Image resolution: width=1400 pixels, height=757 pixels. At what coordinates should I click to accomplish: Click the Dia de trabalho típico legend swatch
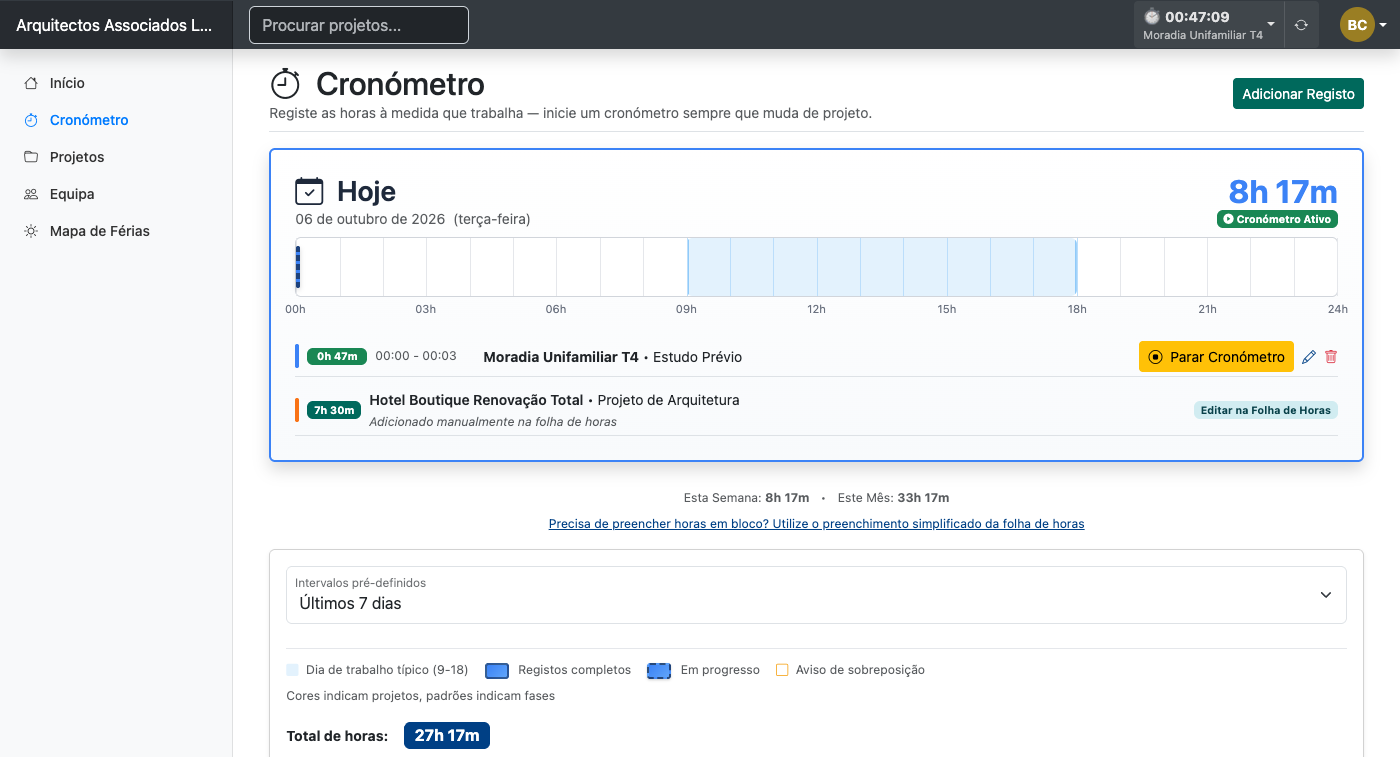pos(292,670)
